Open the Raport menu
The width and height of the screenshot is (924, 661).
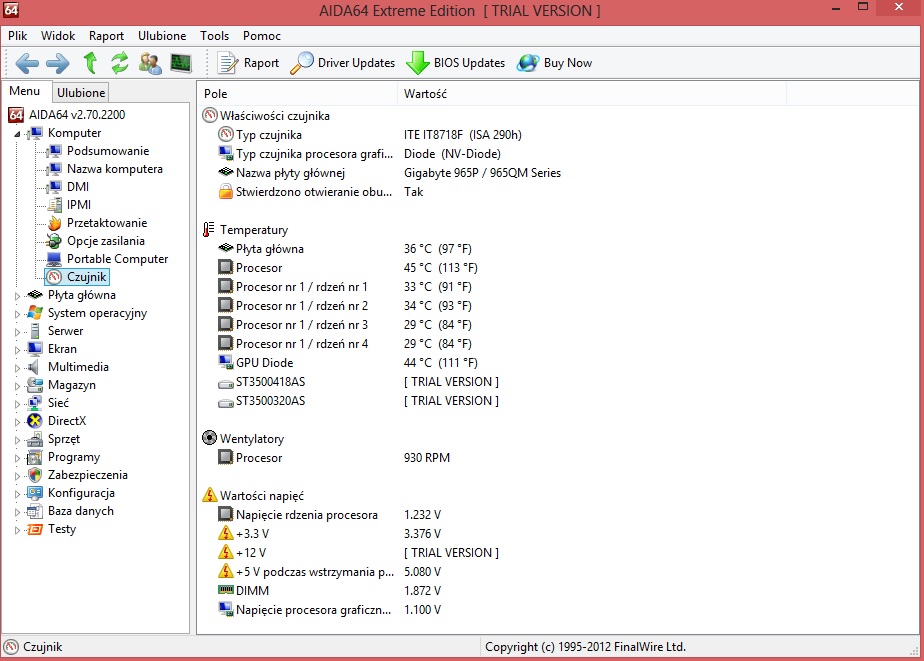point(106,36)
